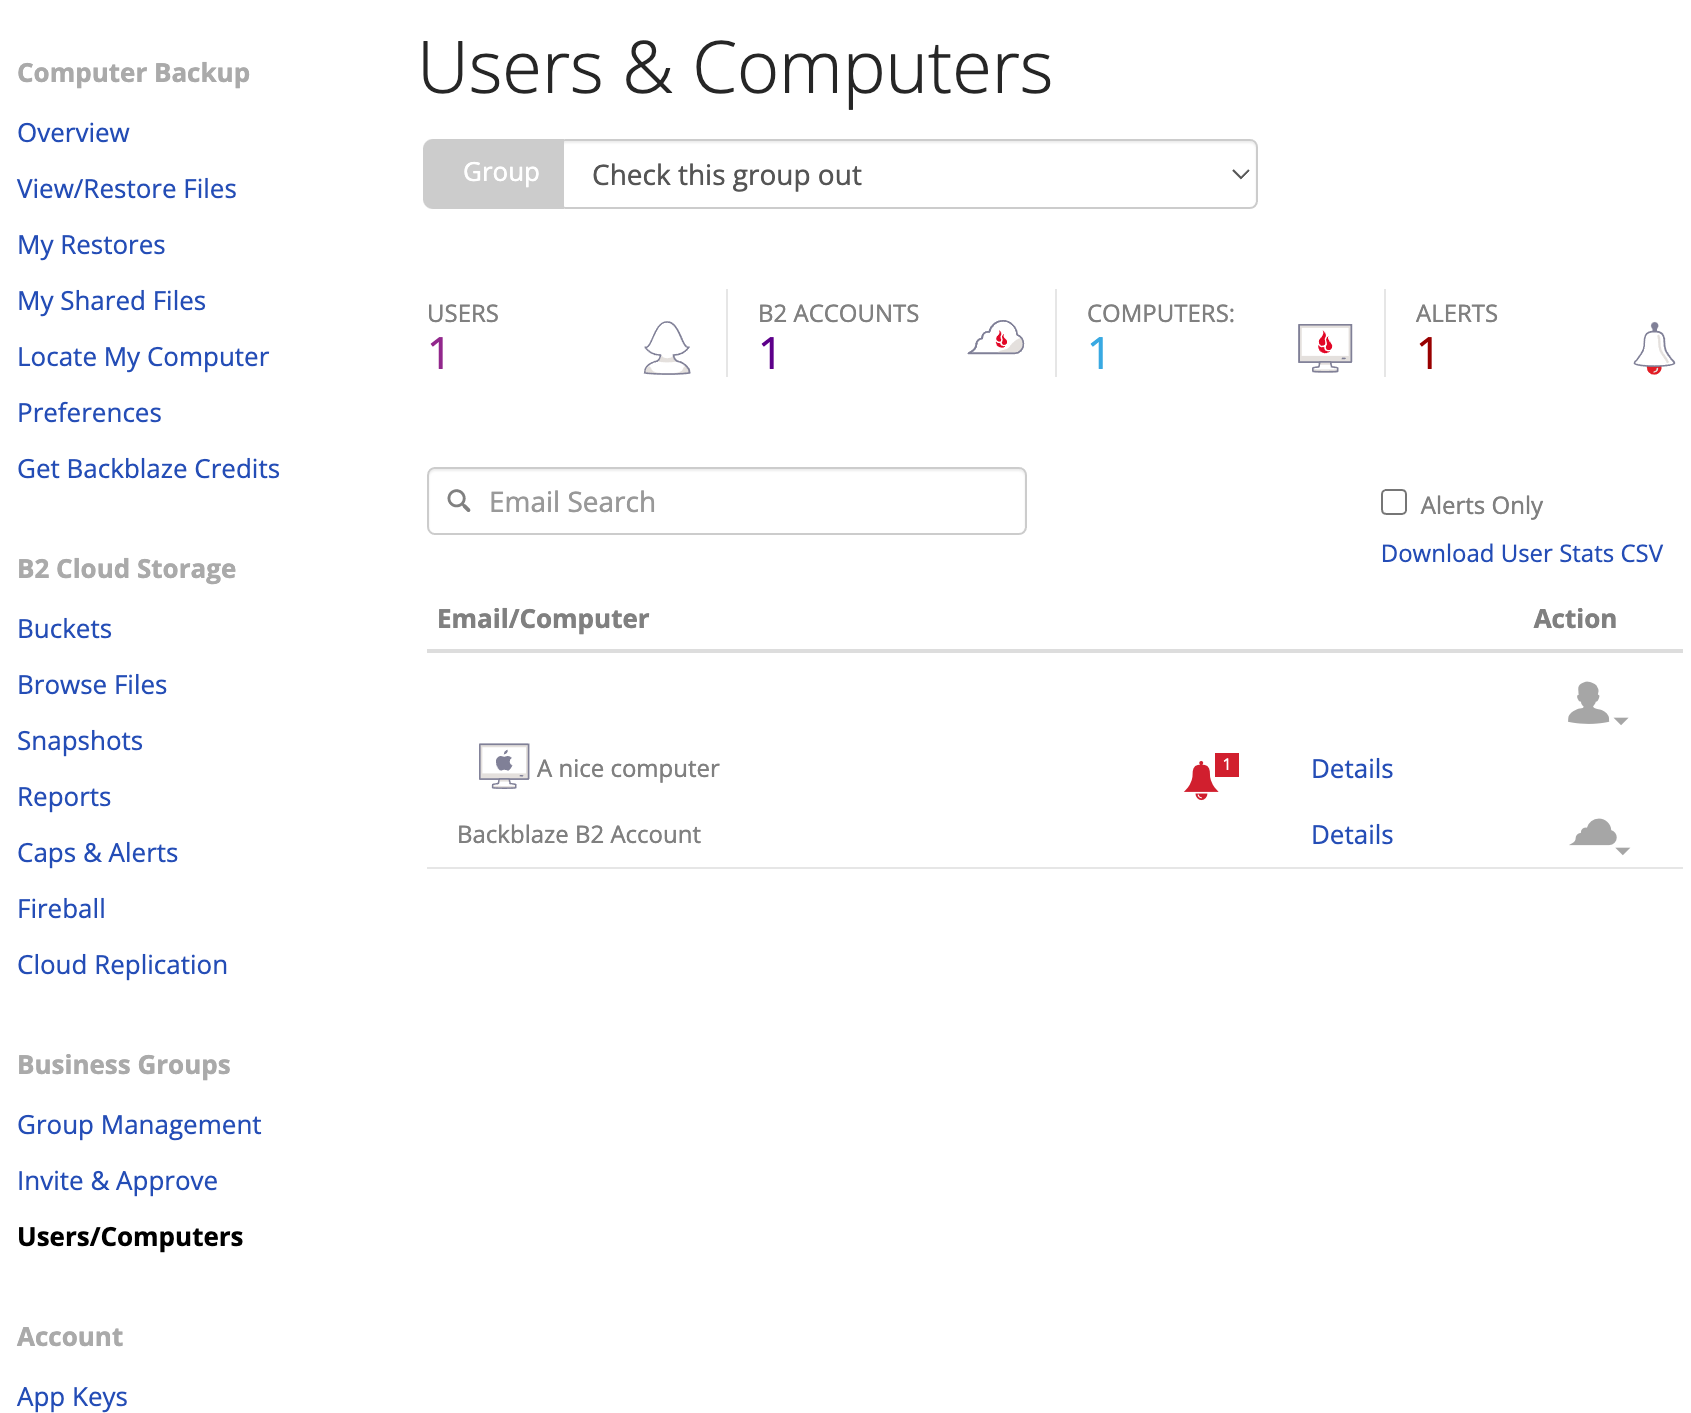Click the B2 ACCOUNTS count 1
Image resolution: width=1691 pixels, height=1413 pixels.
click(769, 353)
